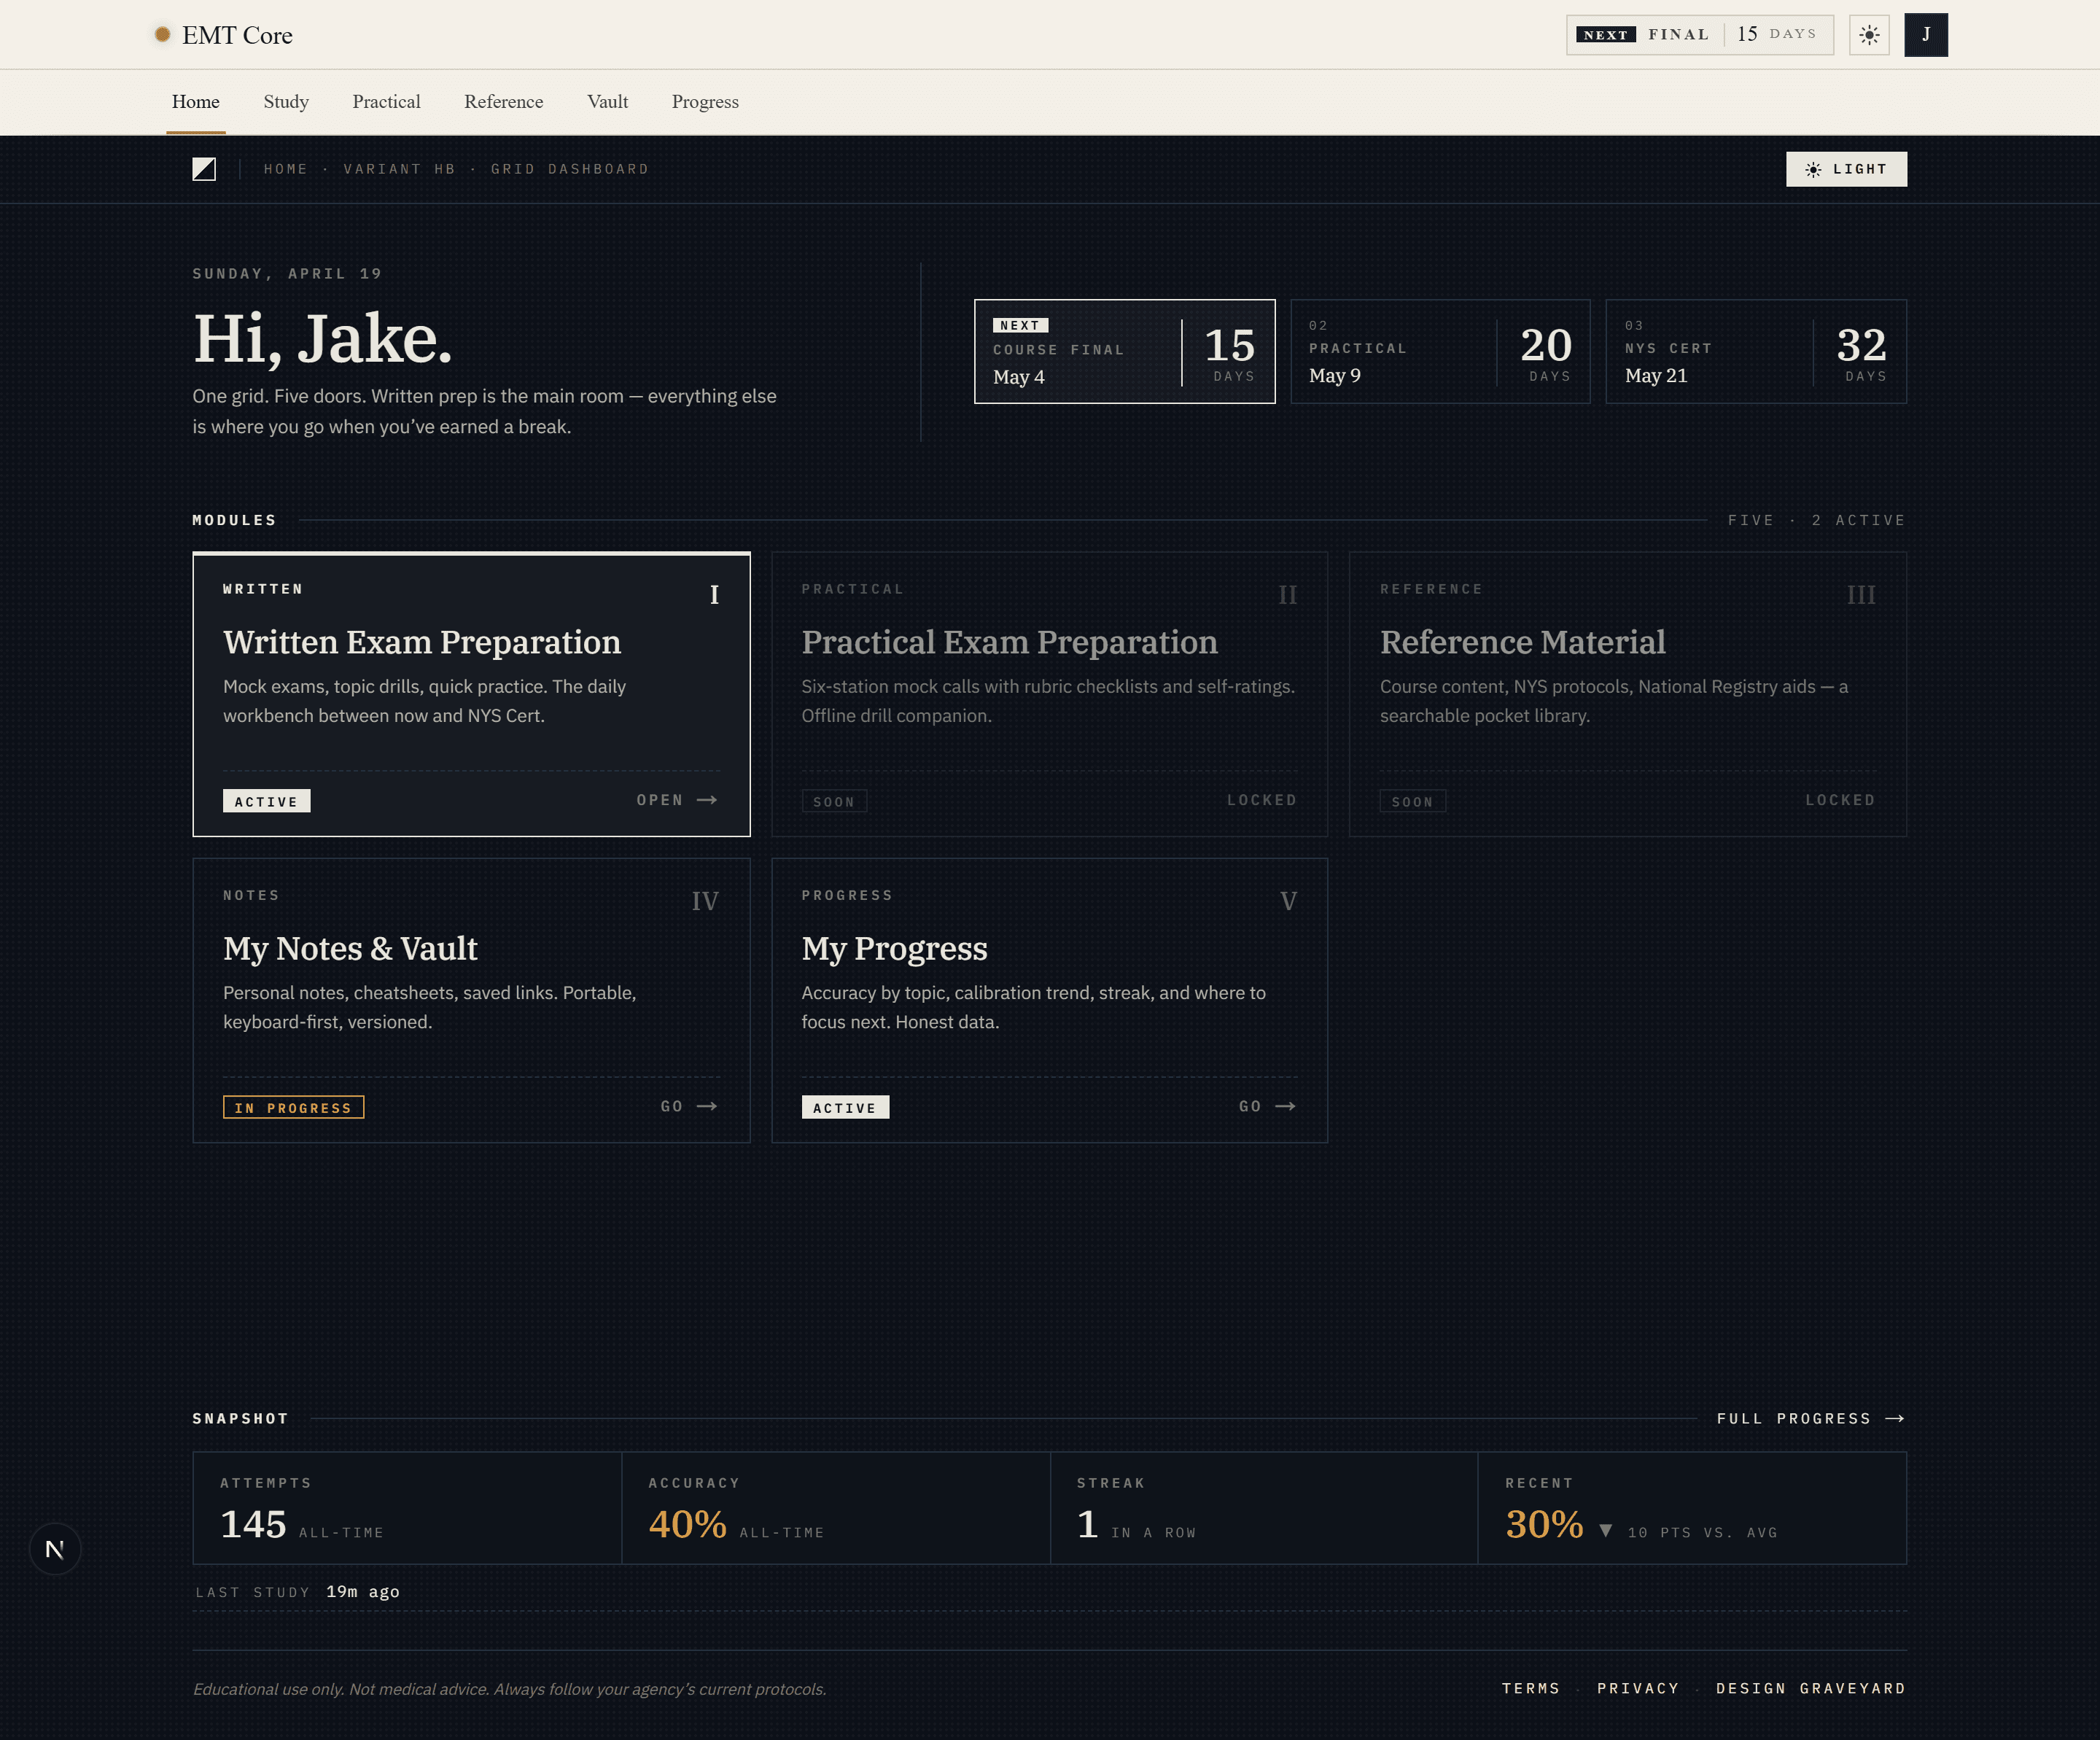Click the 145 attempts stat
The height and width of the screenshot is (1740, 2100).
coord(407,1508)
